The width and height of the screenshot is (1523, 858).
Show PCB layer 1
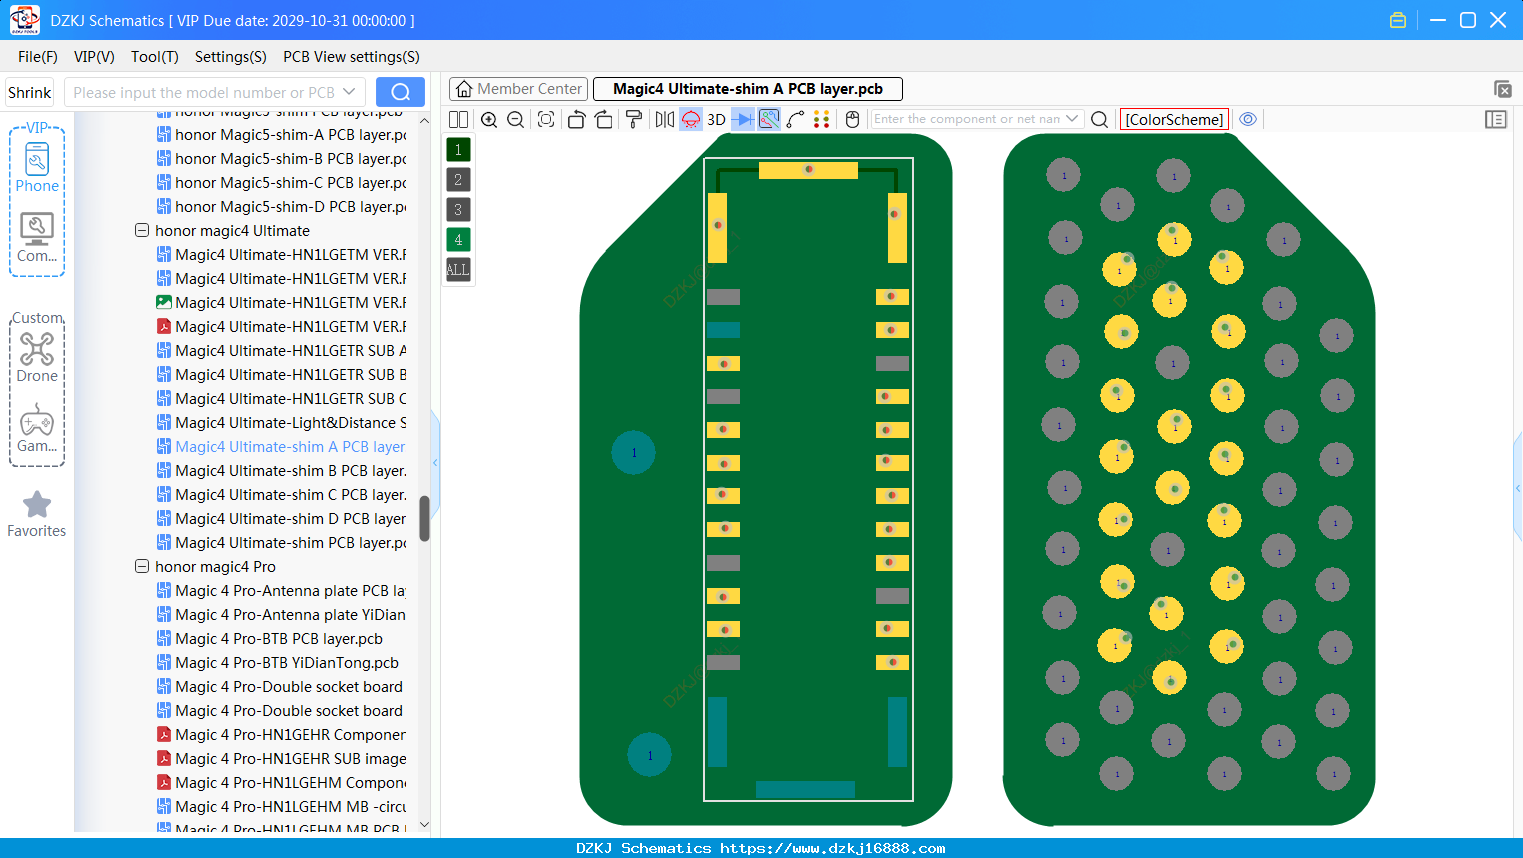pyautogui.click(x=458, y=149)
